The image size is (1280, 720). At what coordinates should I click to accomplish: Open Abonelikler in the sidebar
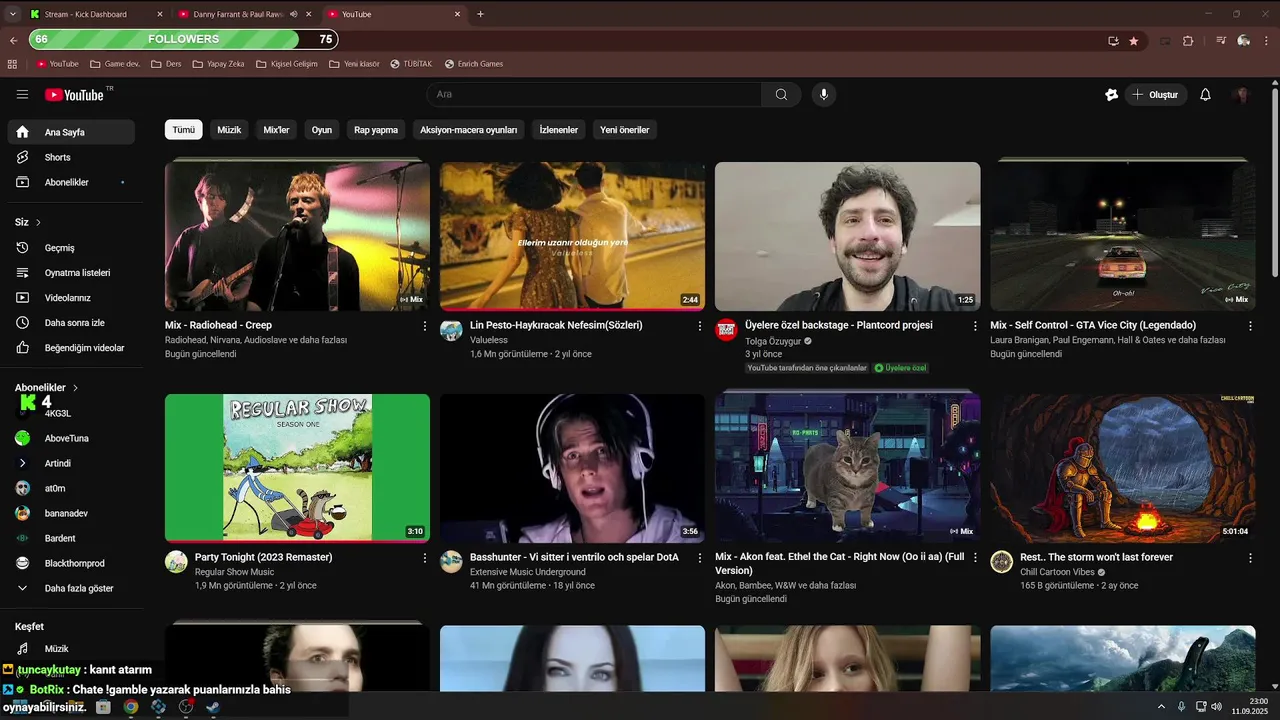pos(70,182)
